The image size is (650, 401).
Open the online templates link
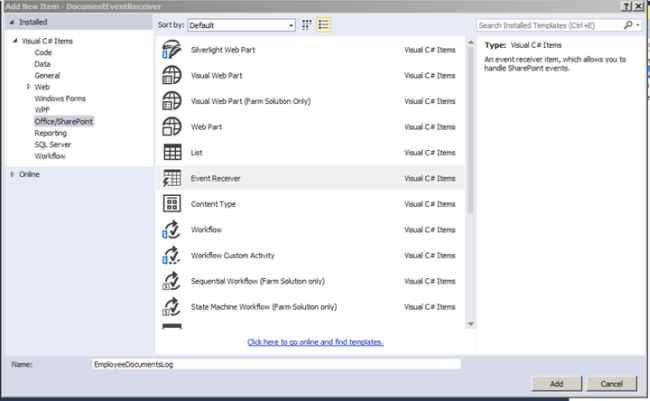coord(315,342)
